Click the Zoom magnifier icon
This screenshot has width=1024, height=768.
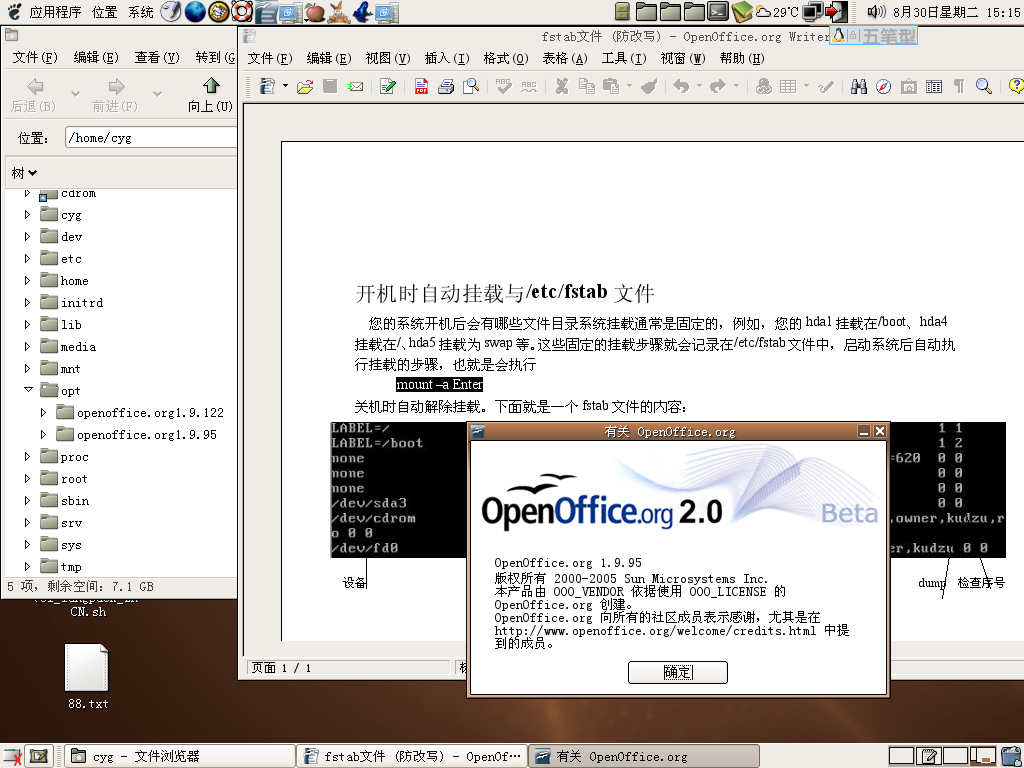(x=984, y=86)
